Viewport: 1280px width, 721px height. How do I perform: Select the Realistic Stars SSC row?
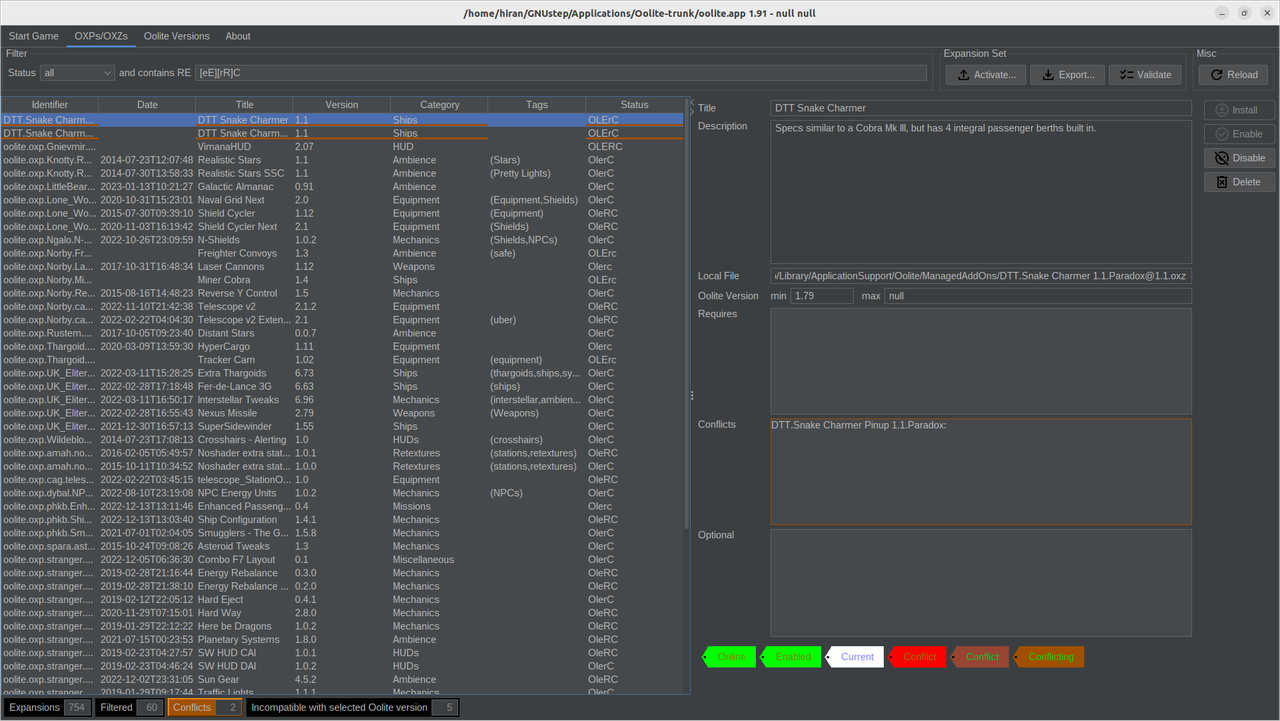point(342,173)
